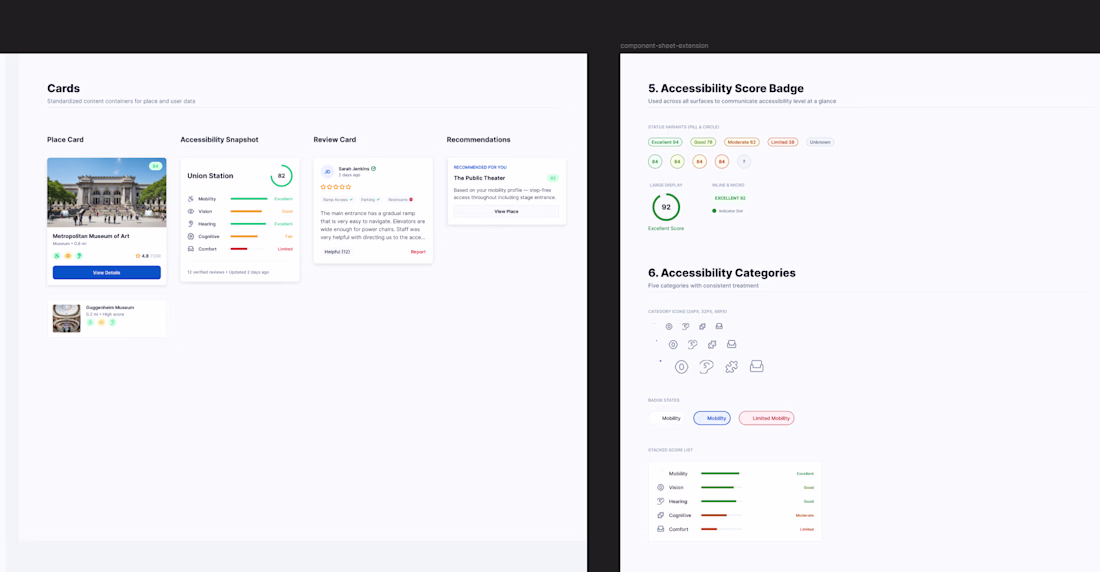Click the medium-sized cognitive puzzle category icon
Viewport: 1100px width, 572px height.
pos(712,345)
